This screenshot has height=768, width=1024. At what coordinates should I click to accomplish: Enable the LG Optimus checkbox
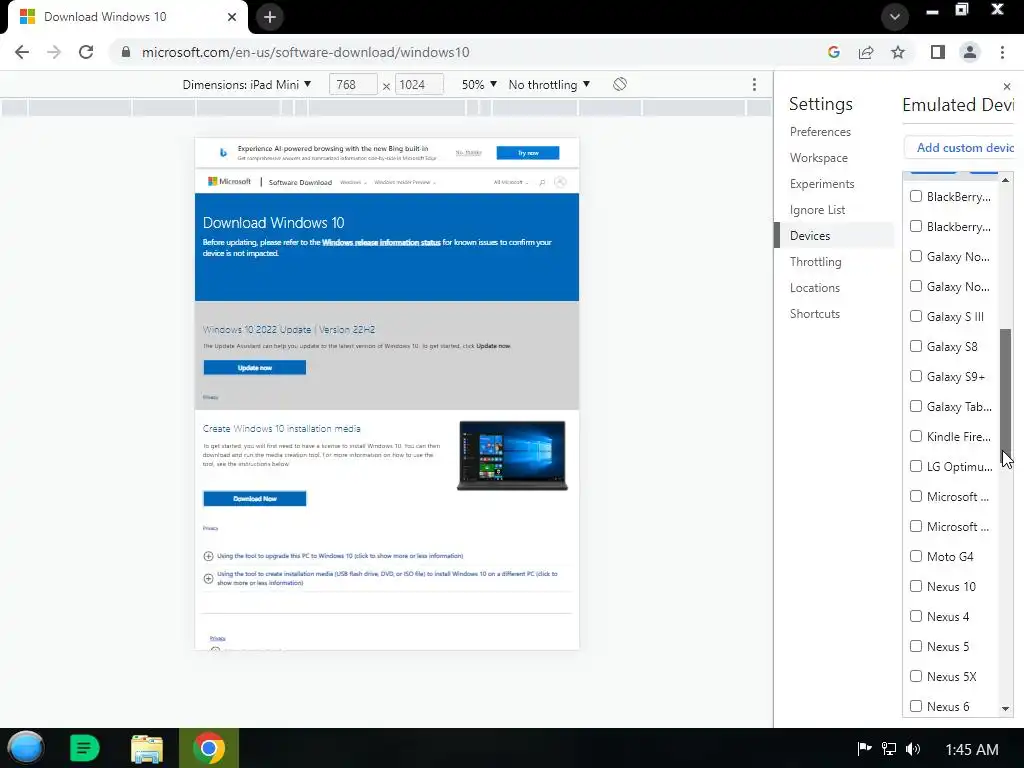[x=916, y=466]
